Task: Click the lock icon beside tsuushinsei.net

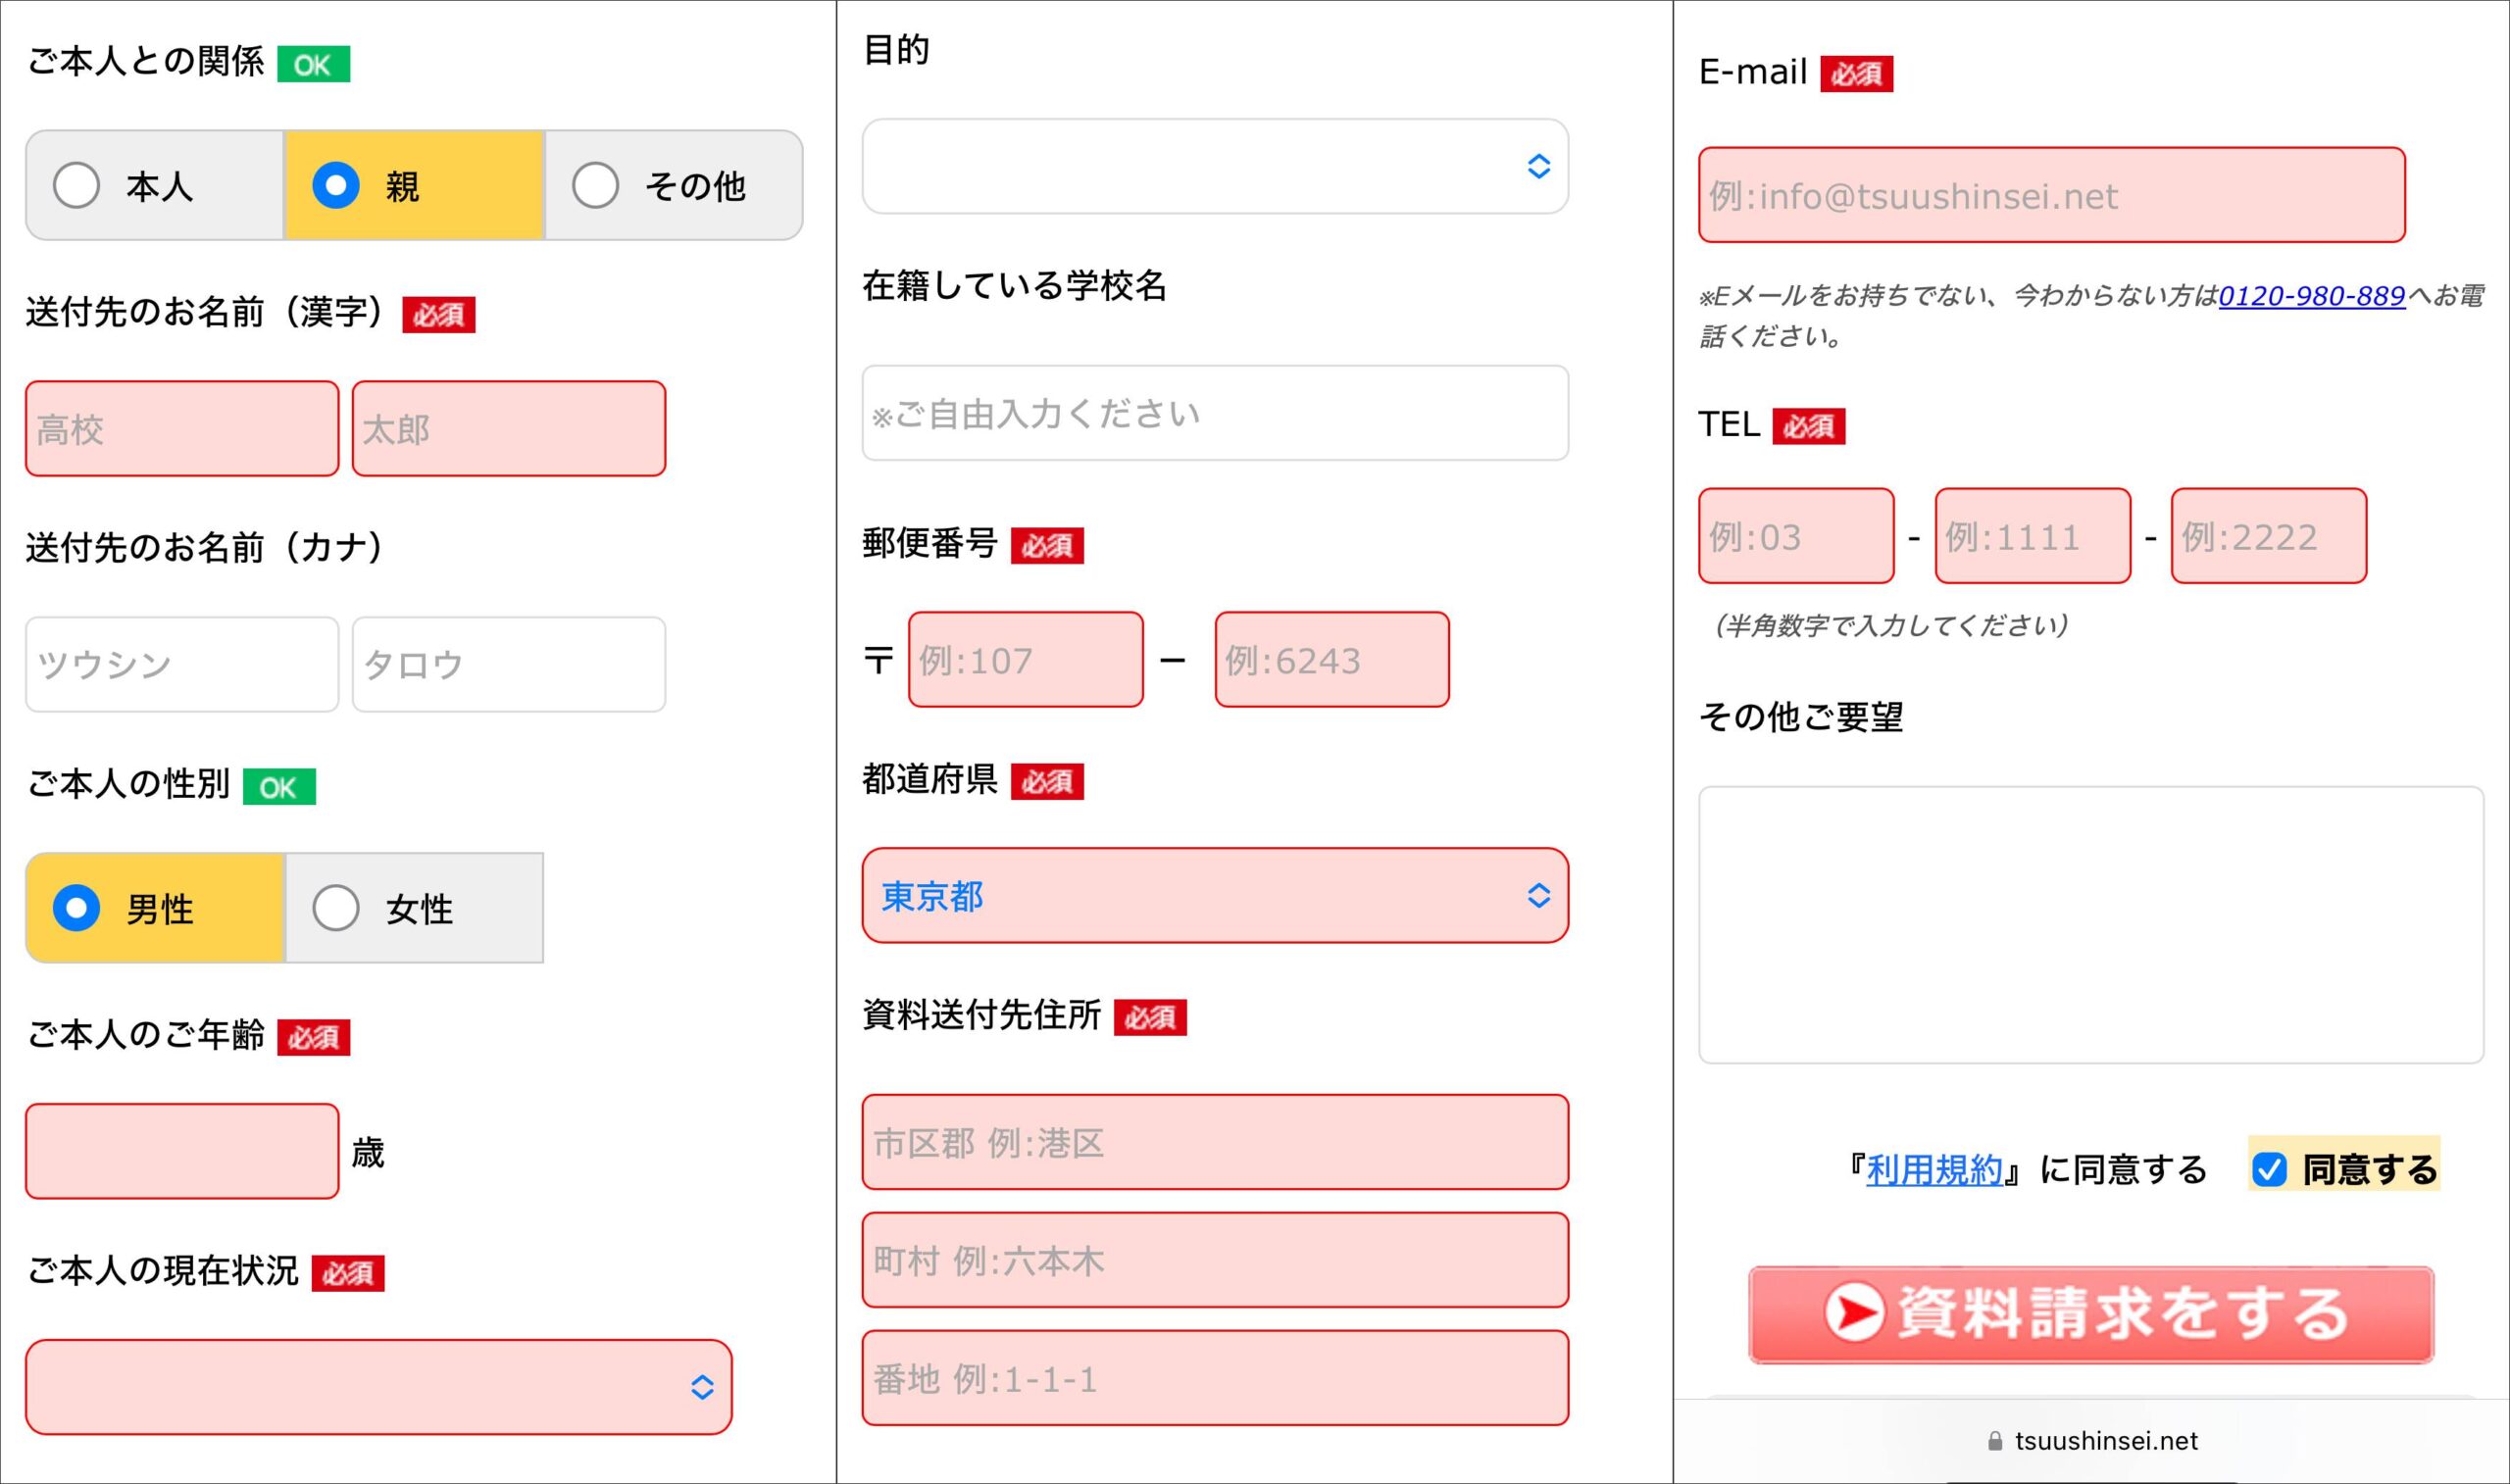Action: [x=1995, y=1441]
